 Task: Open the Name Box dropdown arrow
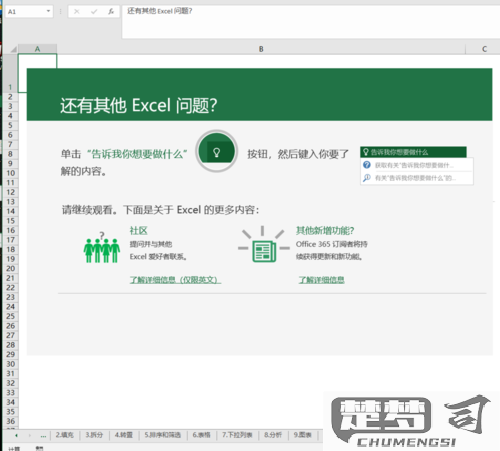pos(48,11)
